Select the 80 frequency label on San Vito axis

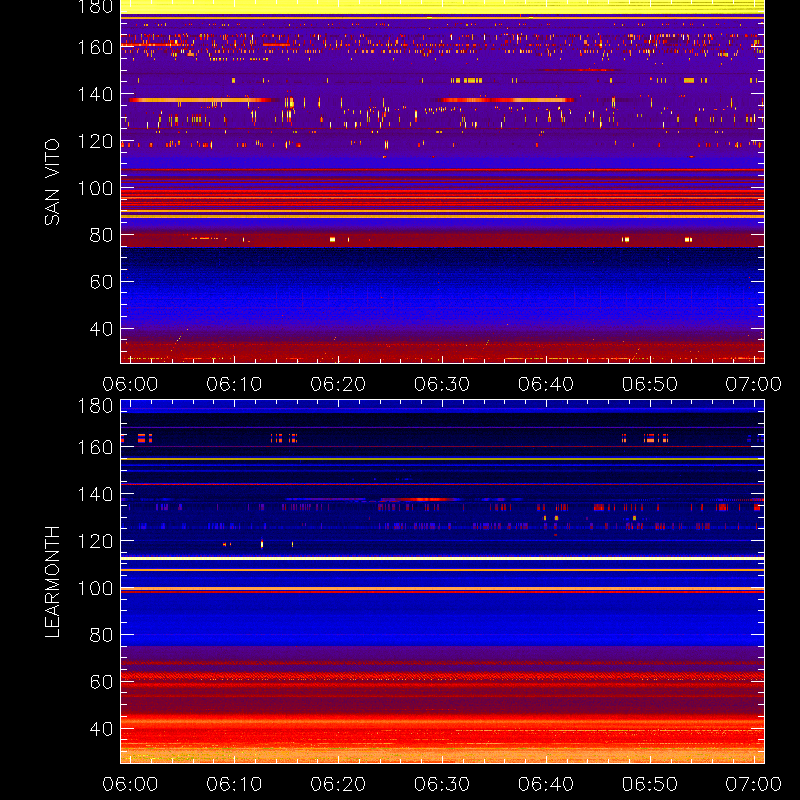101,235
